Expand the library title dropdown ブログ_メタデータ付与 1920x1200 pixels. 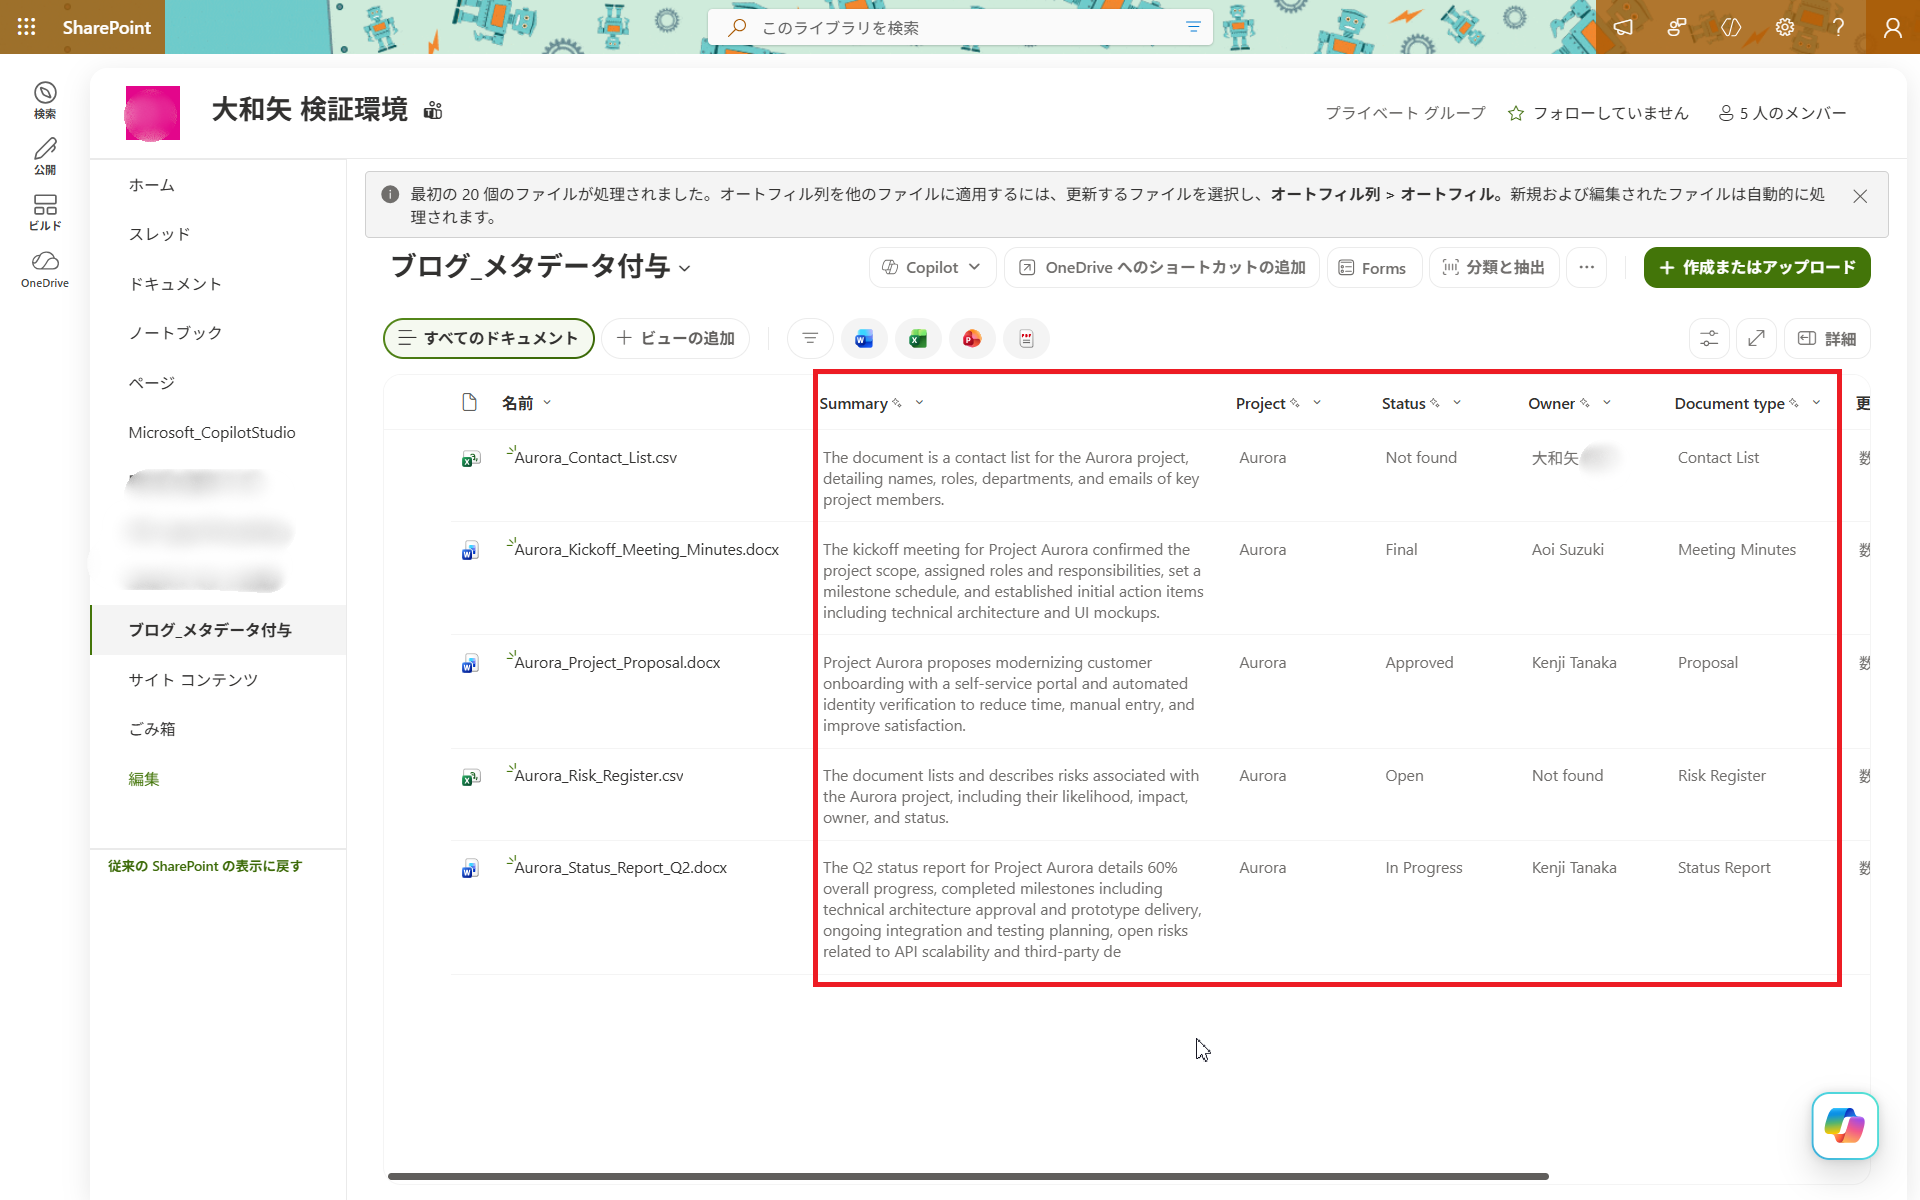pos(684,268)
